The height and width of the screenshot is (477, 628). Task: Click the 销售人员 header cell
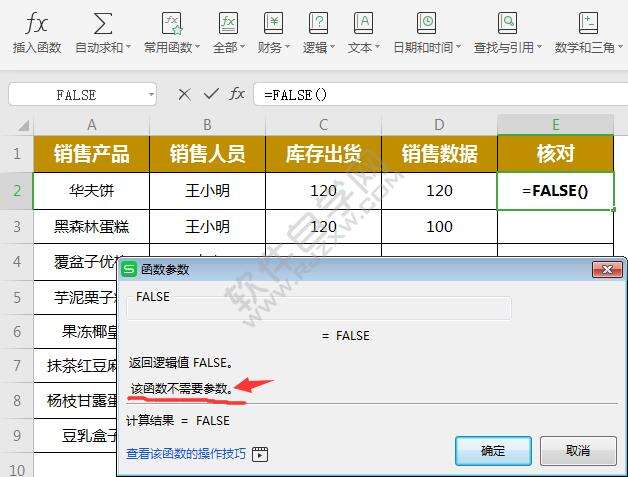(x=207, y=154)
